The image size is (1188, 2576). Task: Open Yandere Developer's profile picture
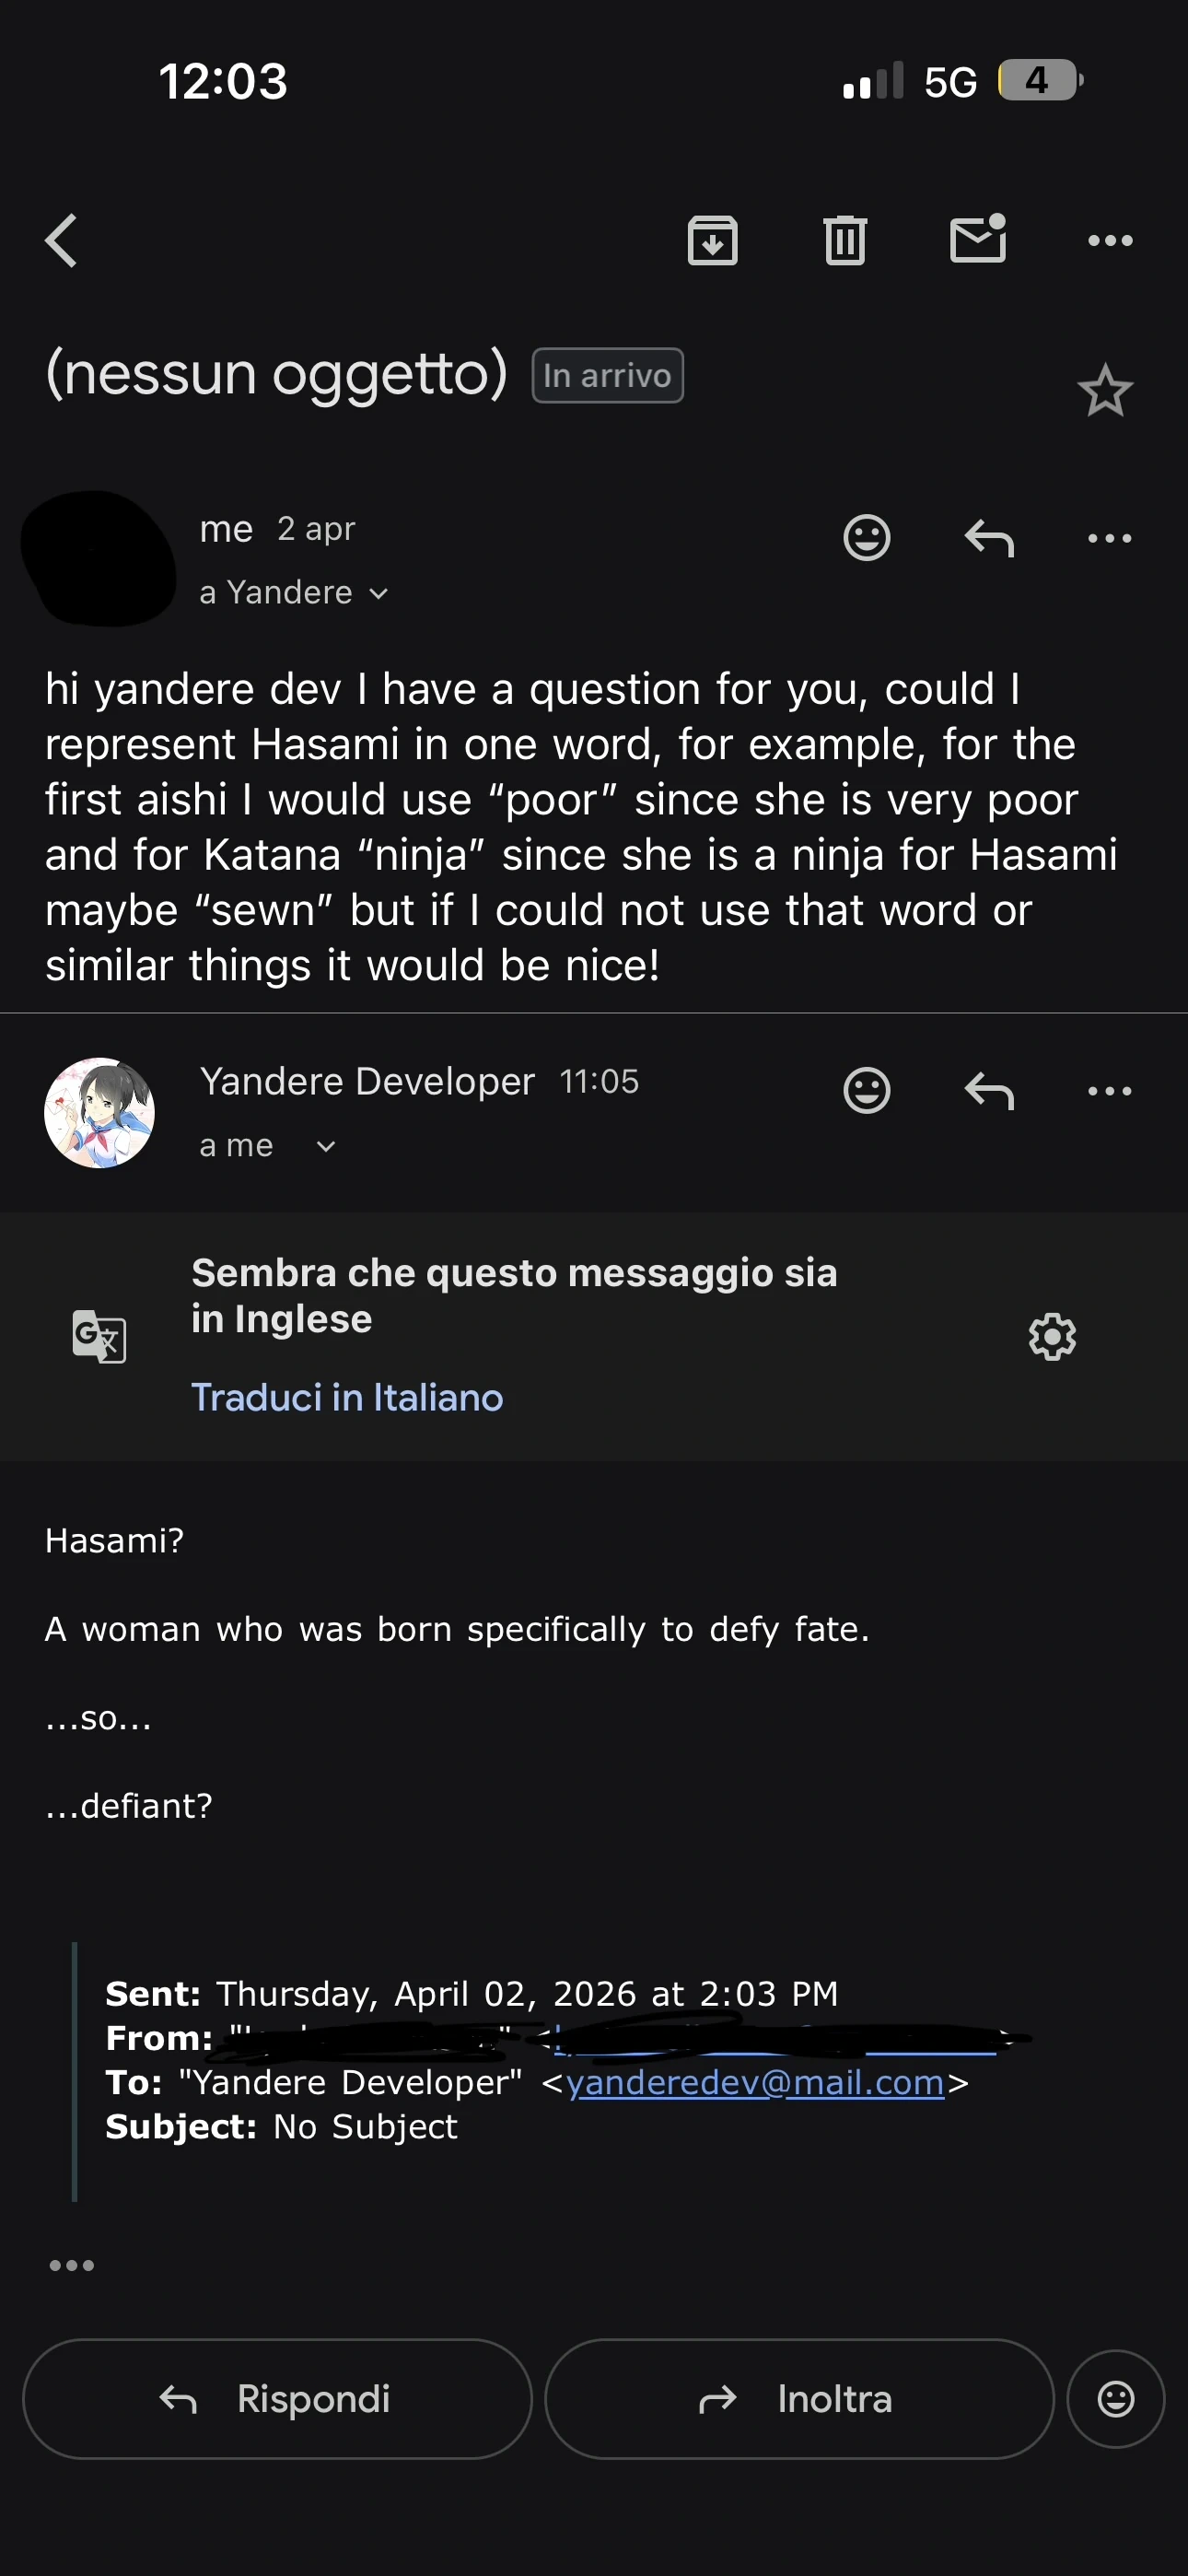(99, 1113)
